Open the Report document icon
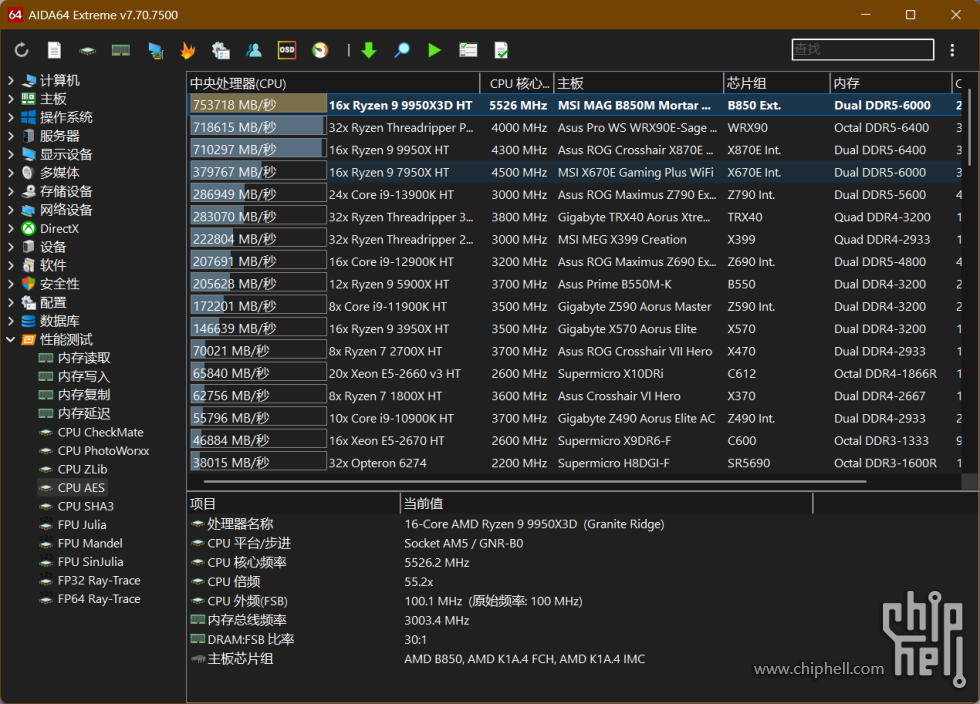 [54, 50]
